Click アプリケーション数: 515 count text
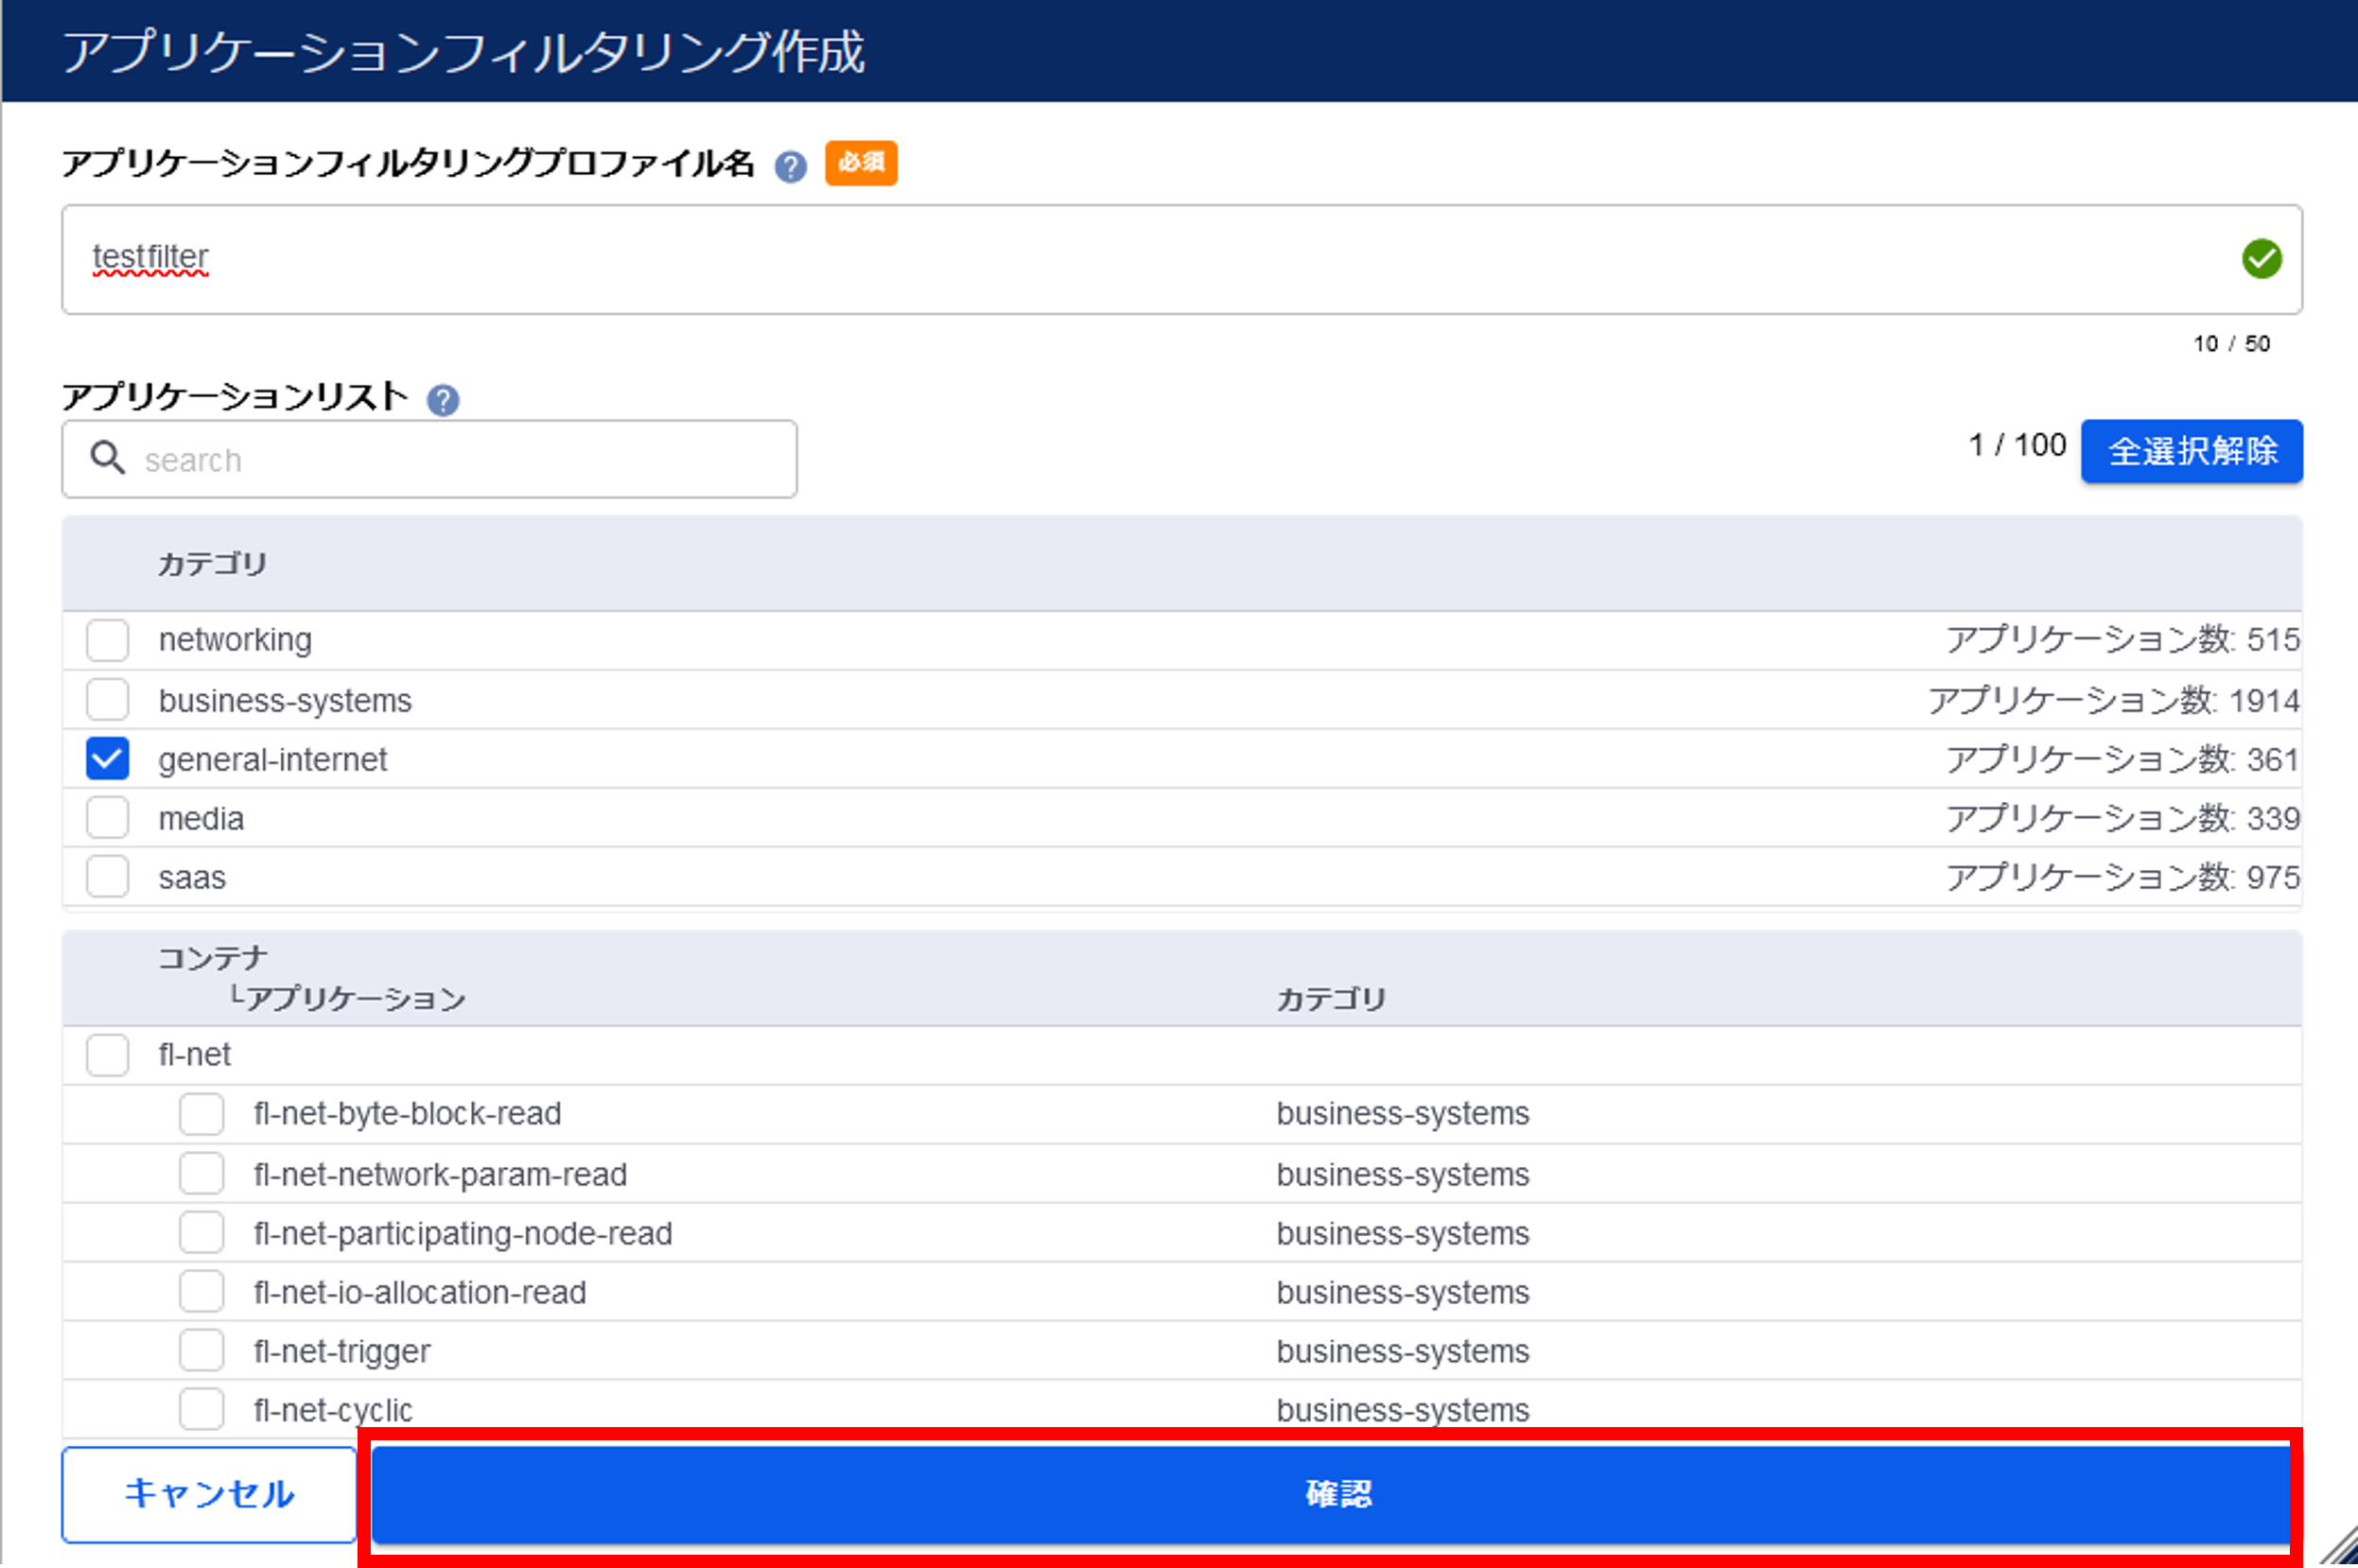 click(2123, 640)
